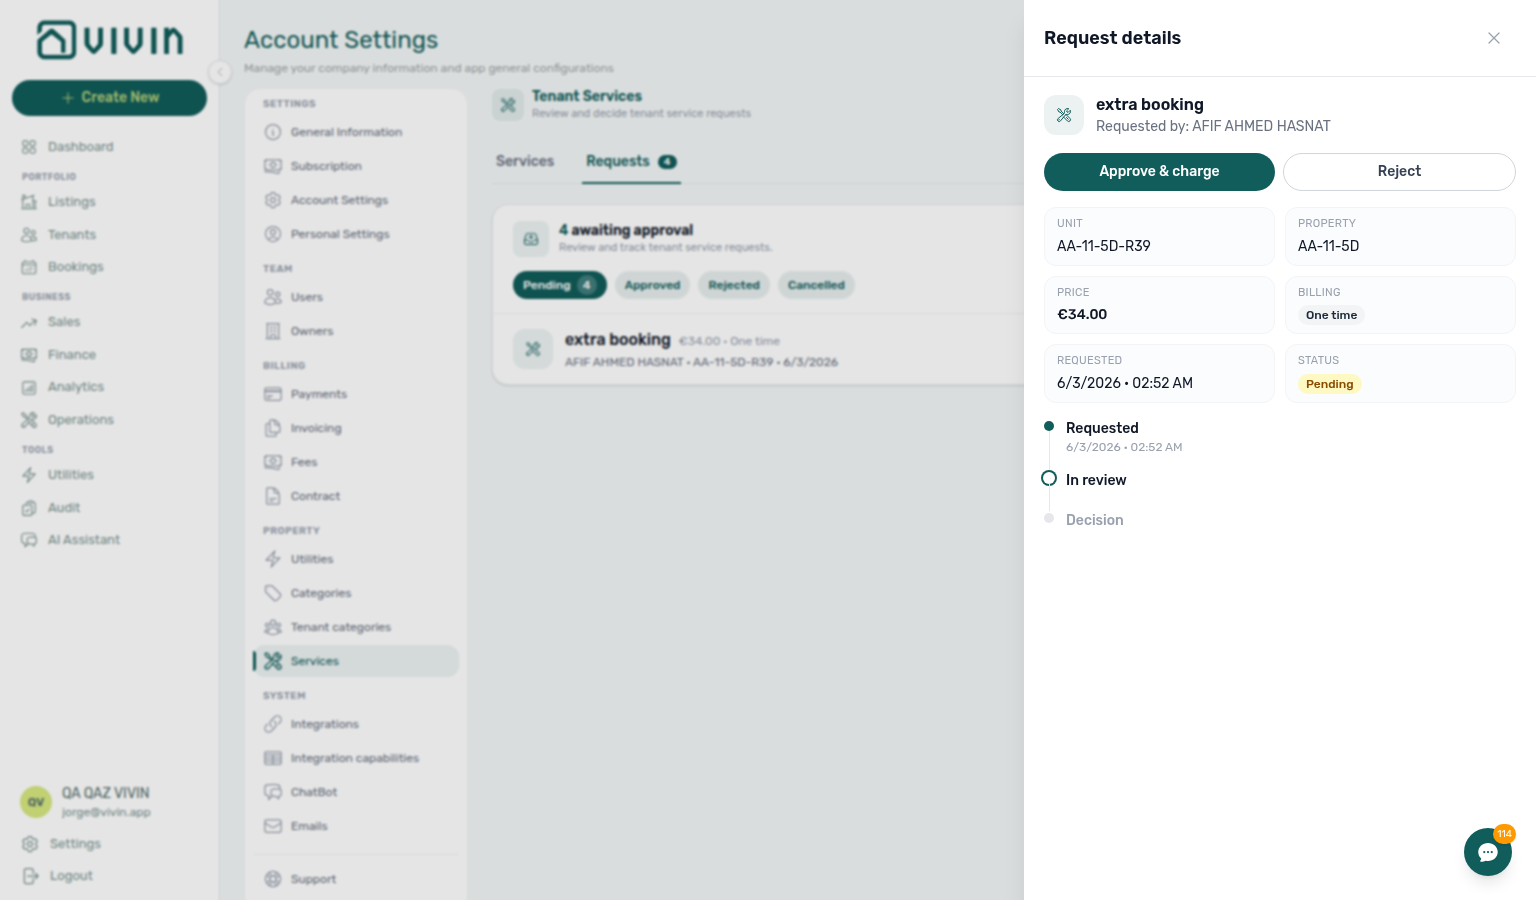Click Create New button
1536x900 pixels.
109,97
